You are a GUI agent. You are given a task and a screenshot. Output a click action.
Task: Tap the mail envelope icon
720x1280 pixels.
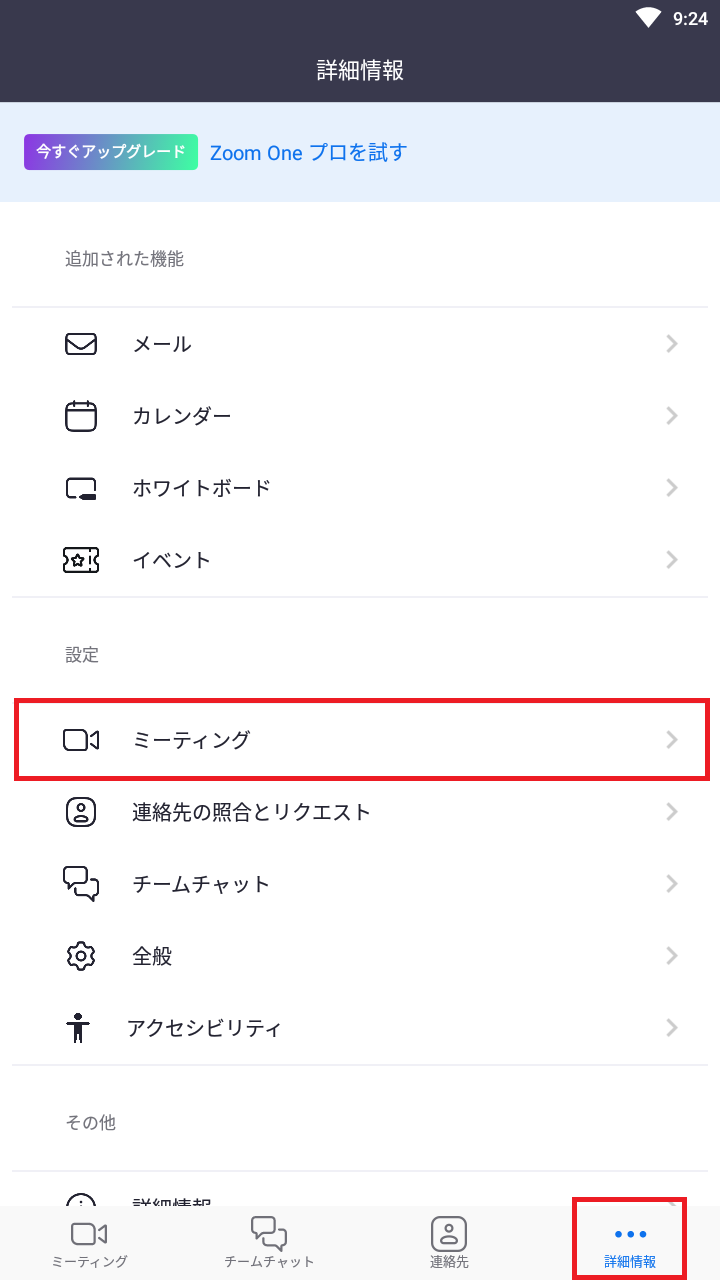(x=81, y=344)
